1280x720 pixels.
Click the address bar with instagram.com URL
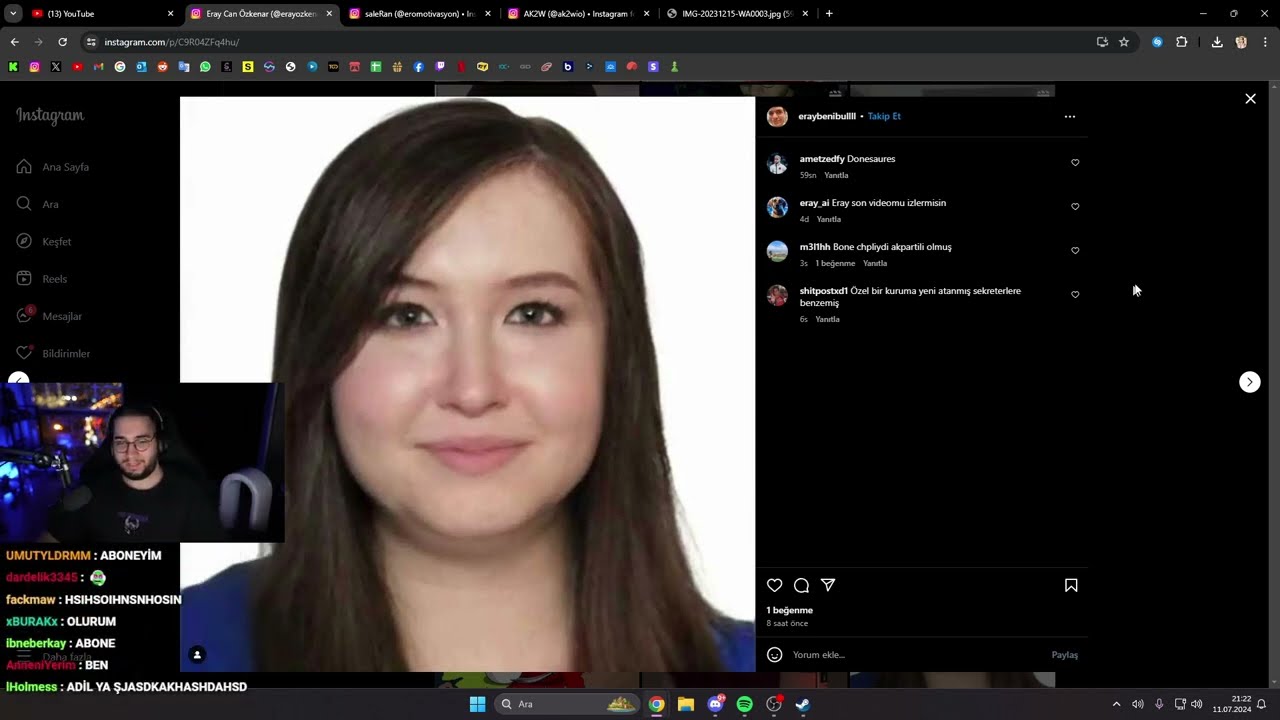[585, 42]
